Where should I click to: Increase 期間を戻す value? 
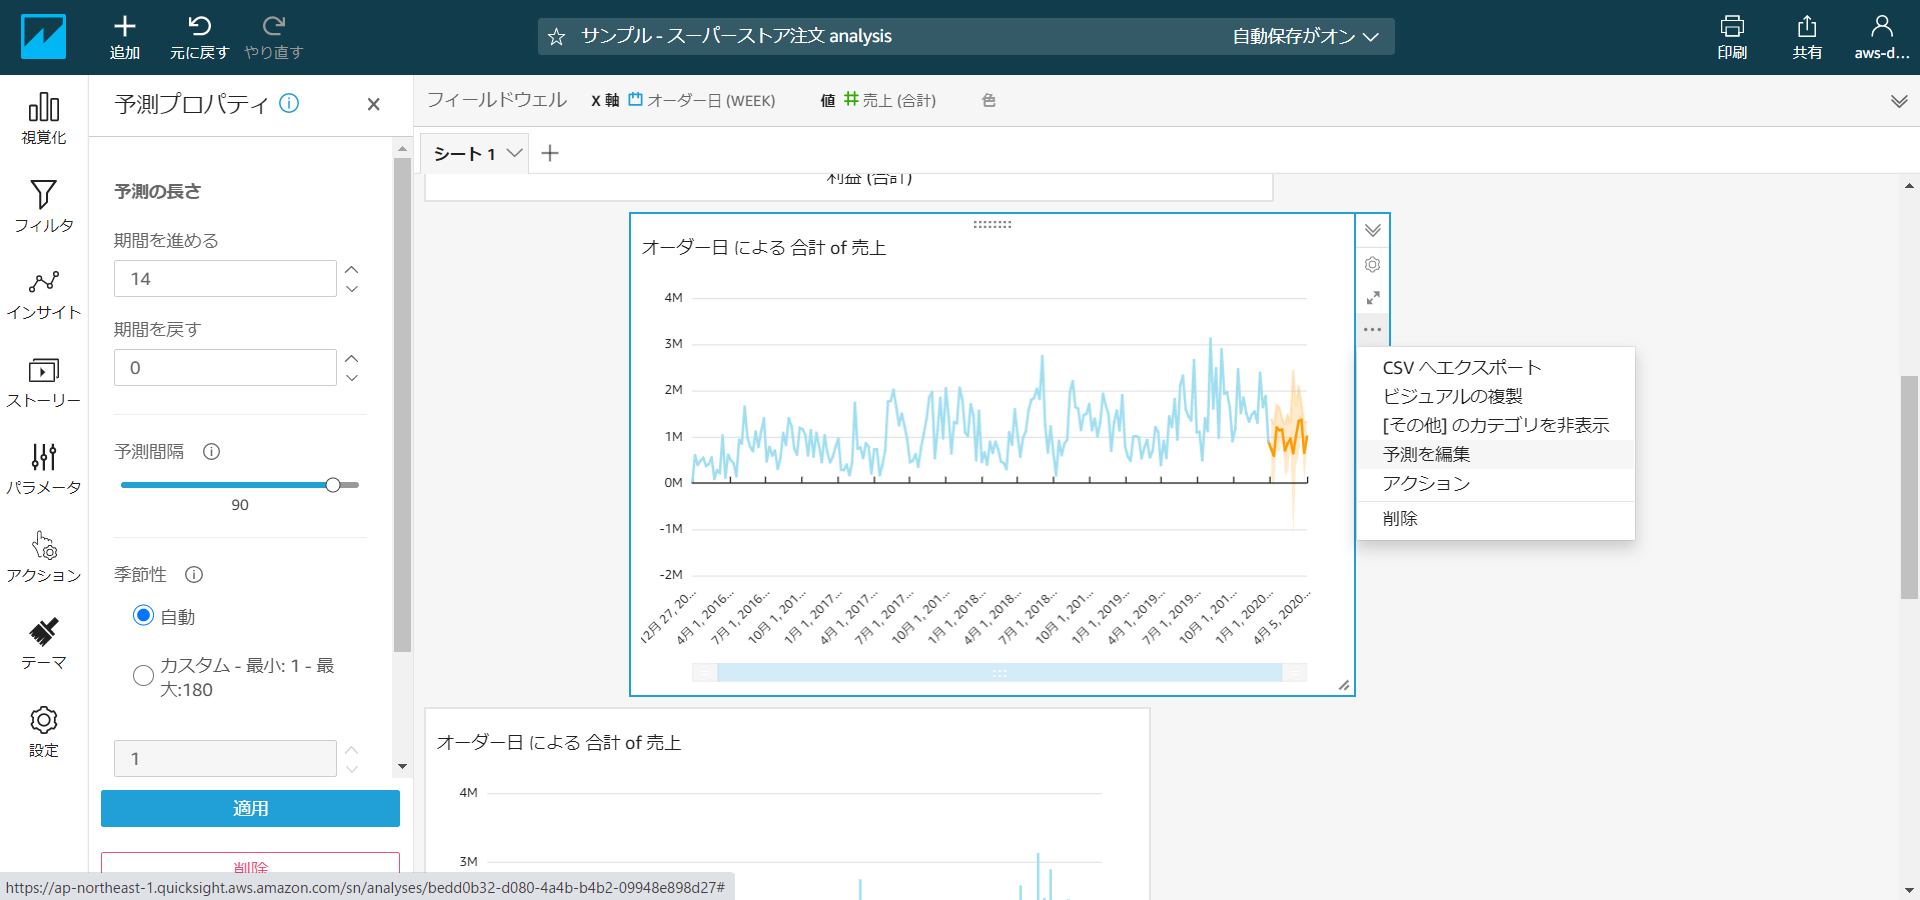click(x=352, y=358)
